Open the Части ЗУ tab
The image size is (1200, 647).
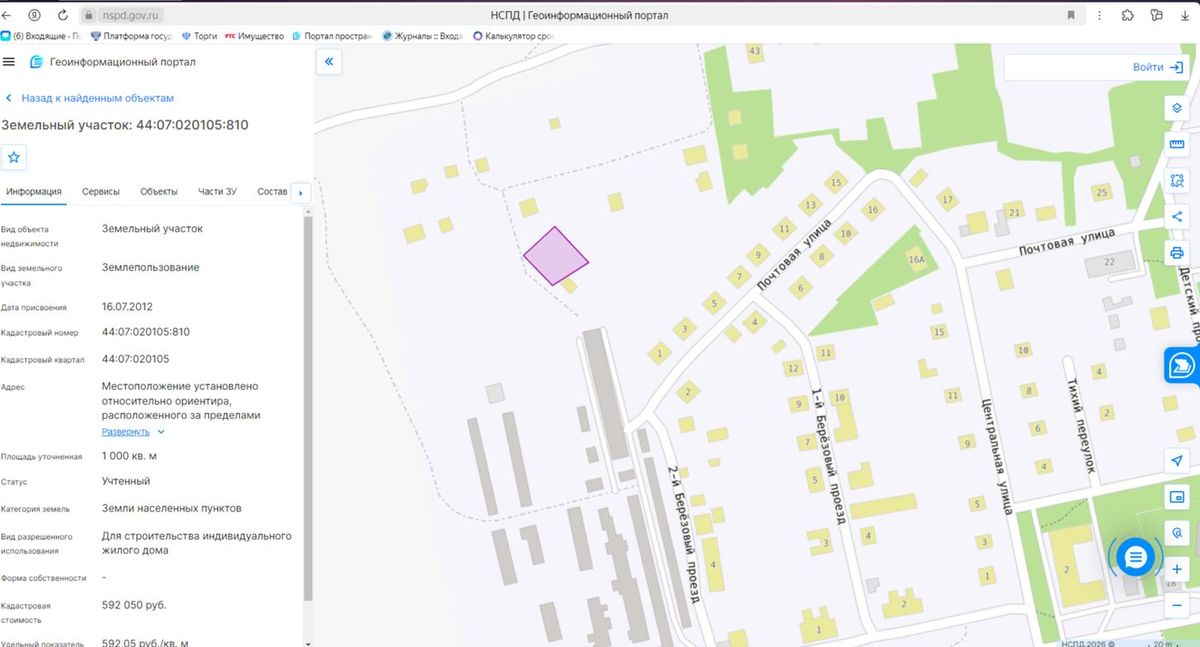click(217, 192)
